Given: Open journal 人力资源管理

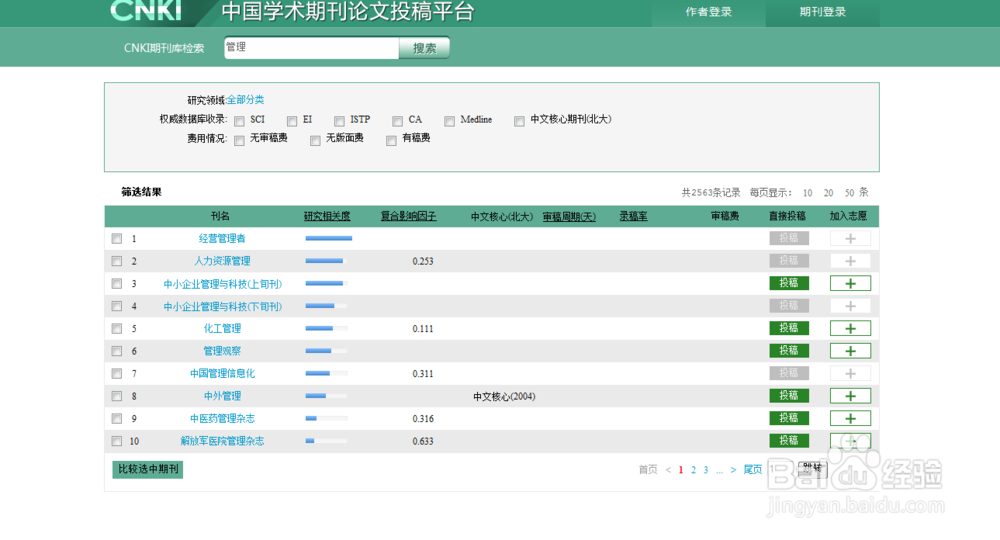Looking at the screenshot, I should 222,261.
